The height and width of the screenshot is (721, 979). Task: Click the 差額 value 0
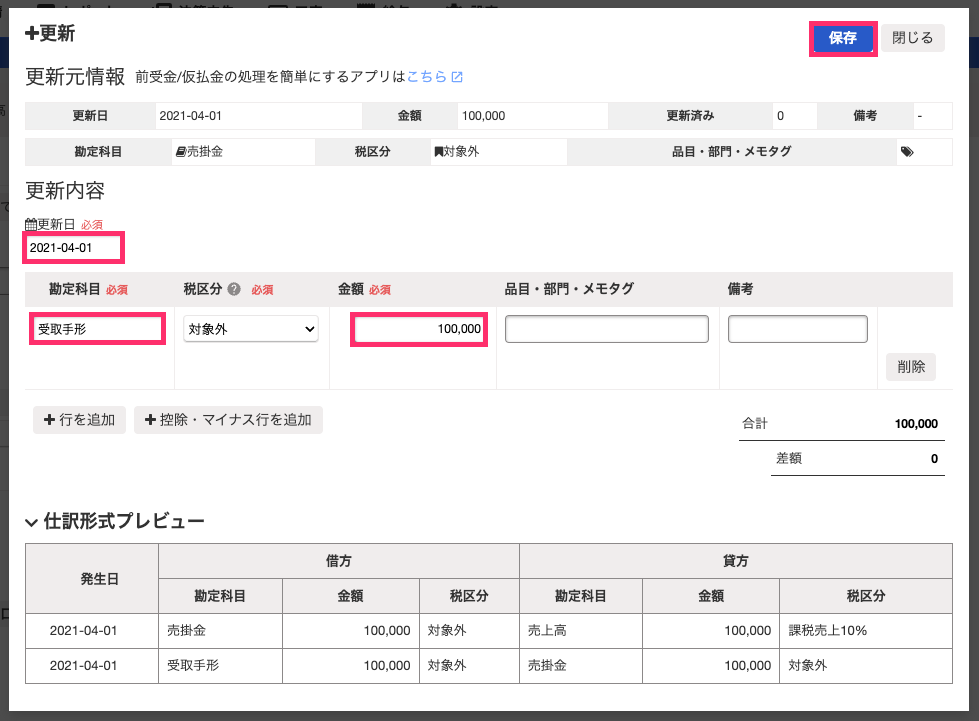934,458
